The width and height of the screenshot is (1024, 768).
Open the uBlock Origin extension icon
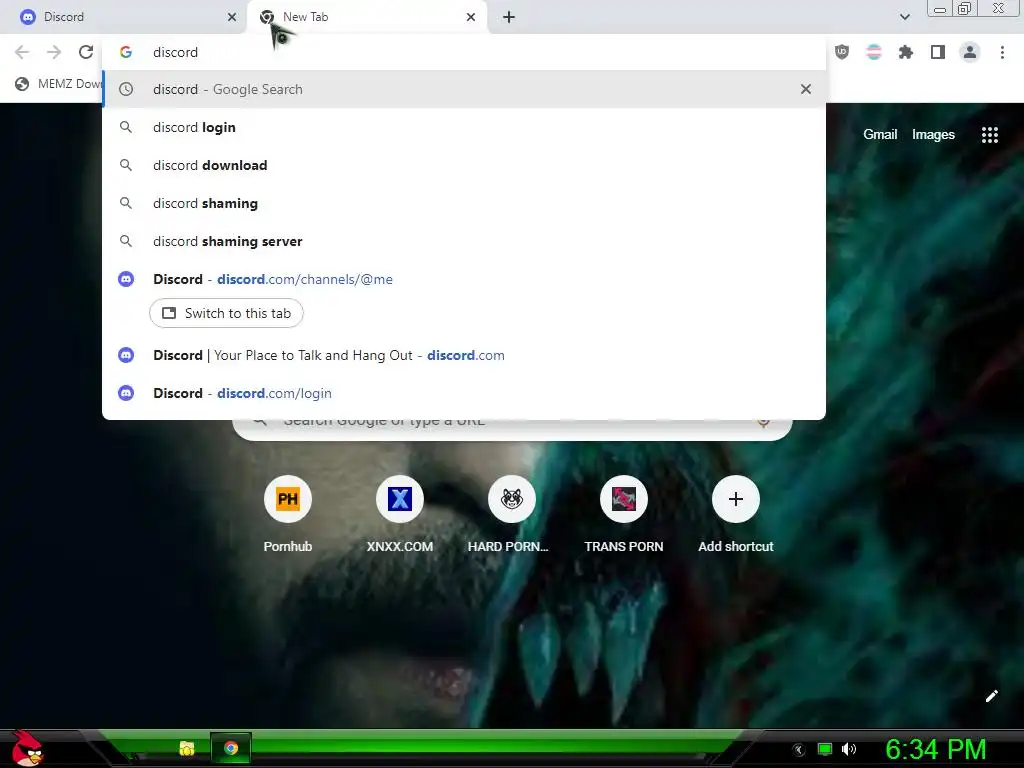[842, 52]
